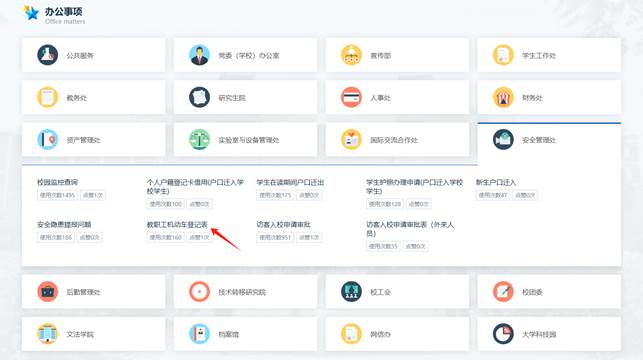Click the 财务处 tent icon
The image size is (643, 360).
(x=503, y=97)
